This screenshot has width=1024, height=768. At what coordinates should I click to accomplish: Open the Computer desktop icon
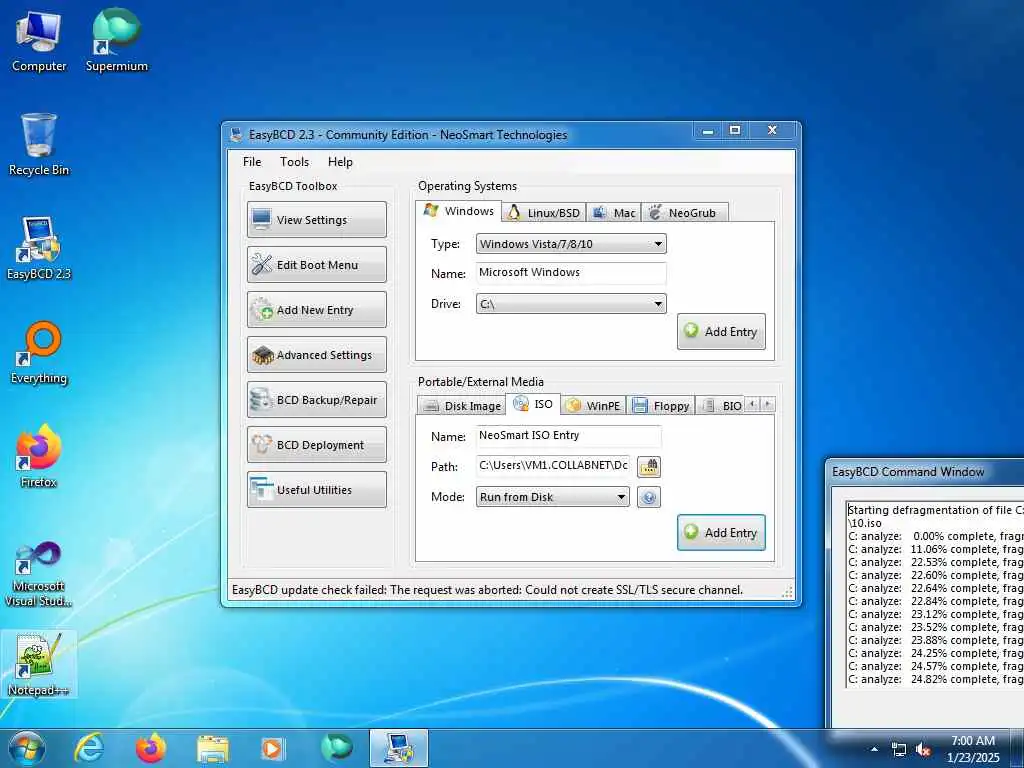pyautogui.click(x=39, y=41)
